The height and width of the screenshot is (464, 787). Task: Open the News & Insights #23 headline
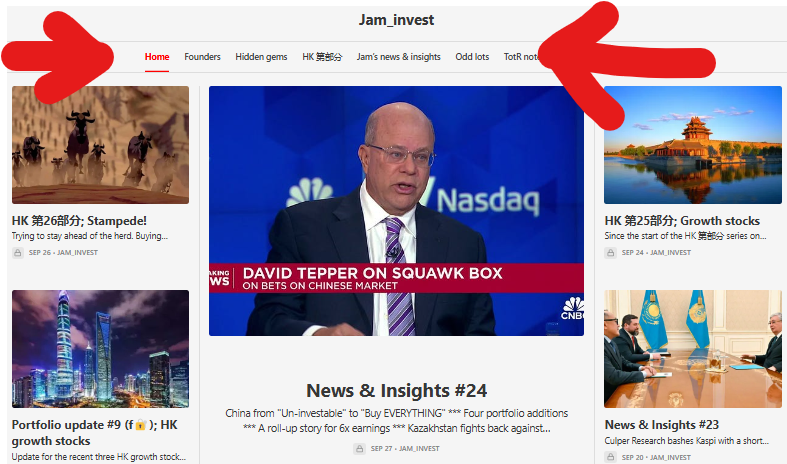pos(662,424)
